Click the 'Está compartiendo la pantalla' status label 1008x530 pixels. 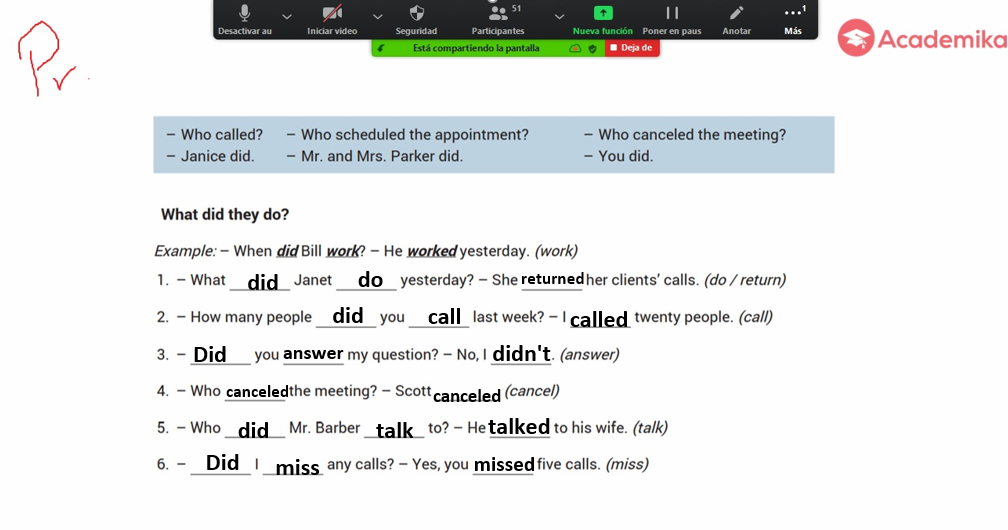pyautogui.click(x=476, y=48)
